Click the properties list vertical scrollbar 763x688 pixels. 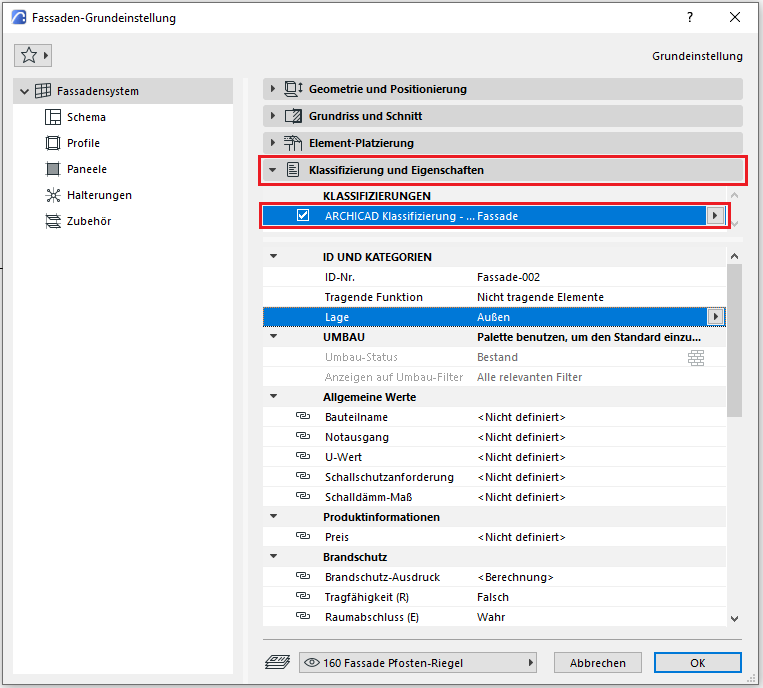point(734,340)
